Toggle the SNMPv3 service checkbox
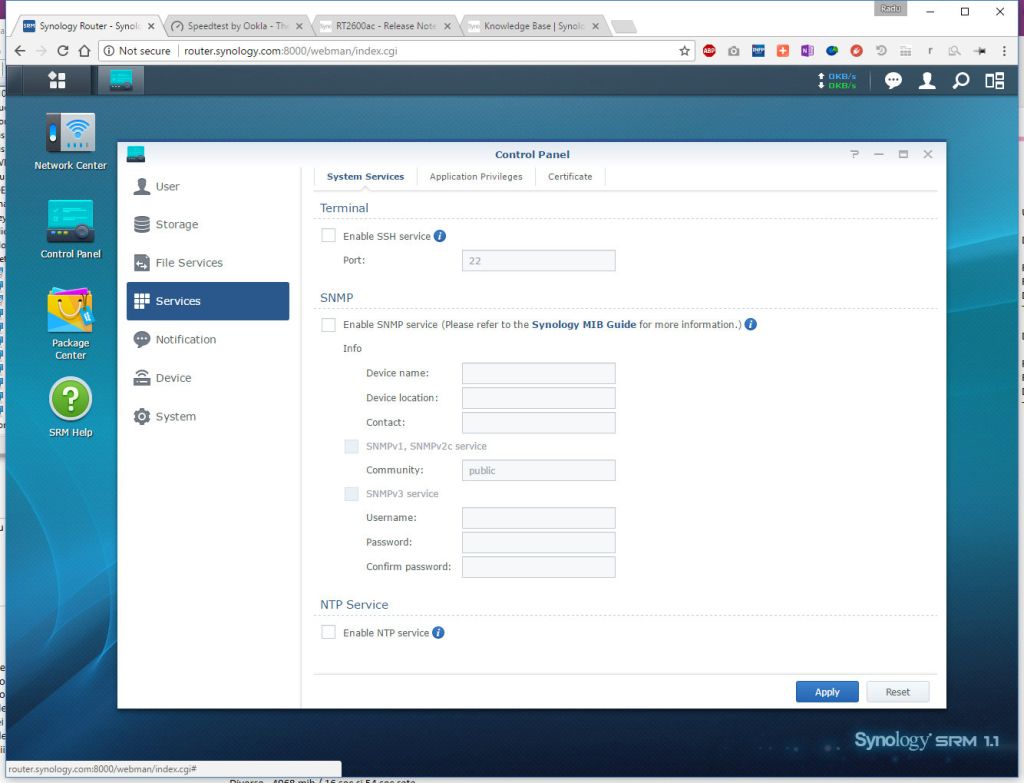This screenshot has width=1024, height=783. pyautogui.click(x=351, y=494)
